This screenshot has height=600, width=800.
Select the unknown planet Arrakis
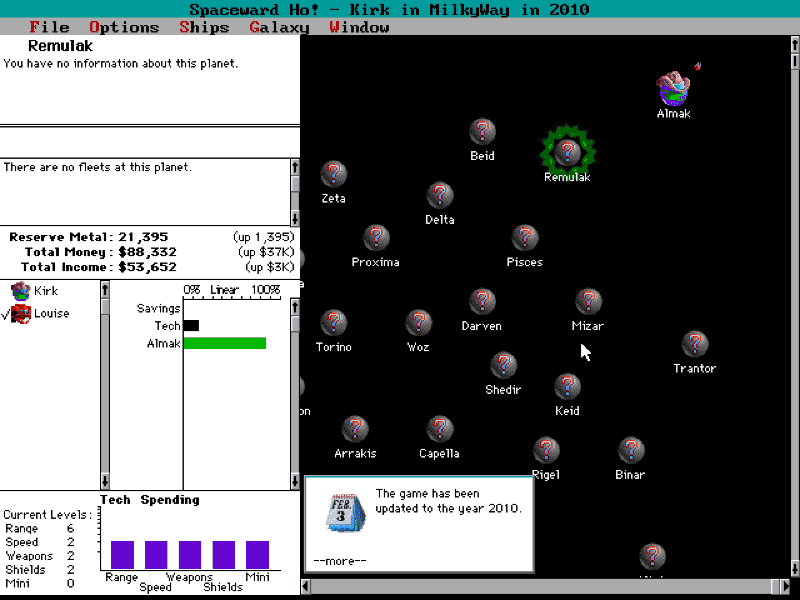click(355, 429)
